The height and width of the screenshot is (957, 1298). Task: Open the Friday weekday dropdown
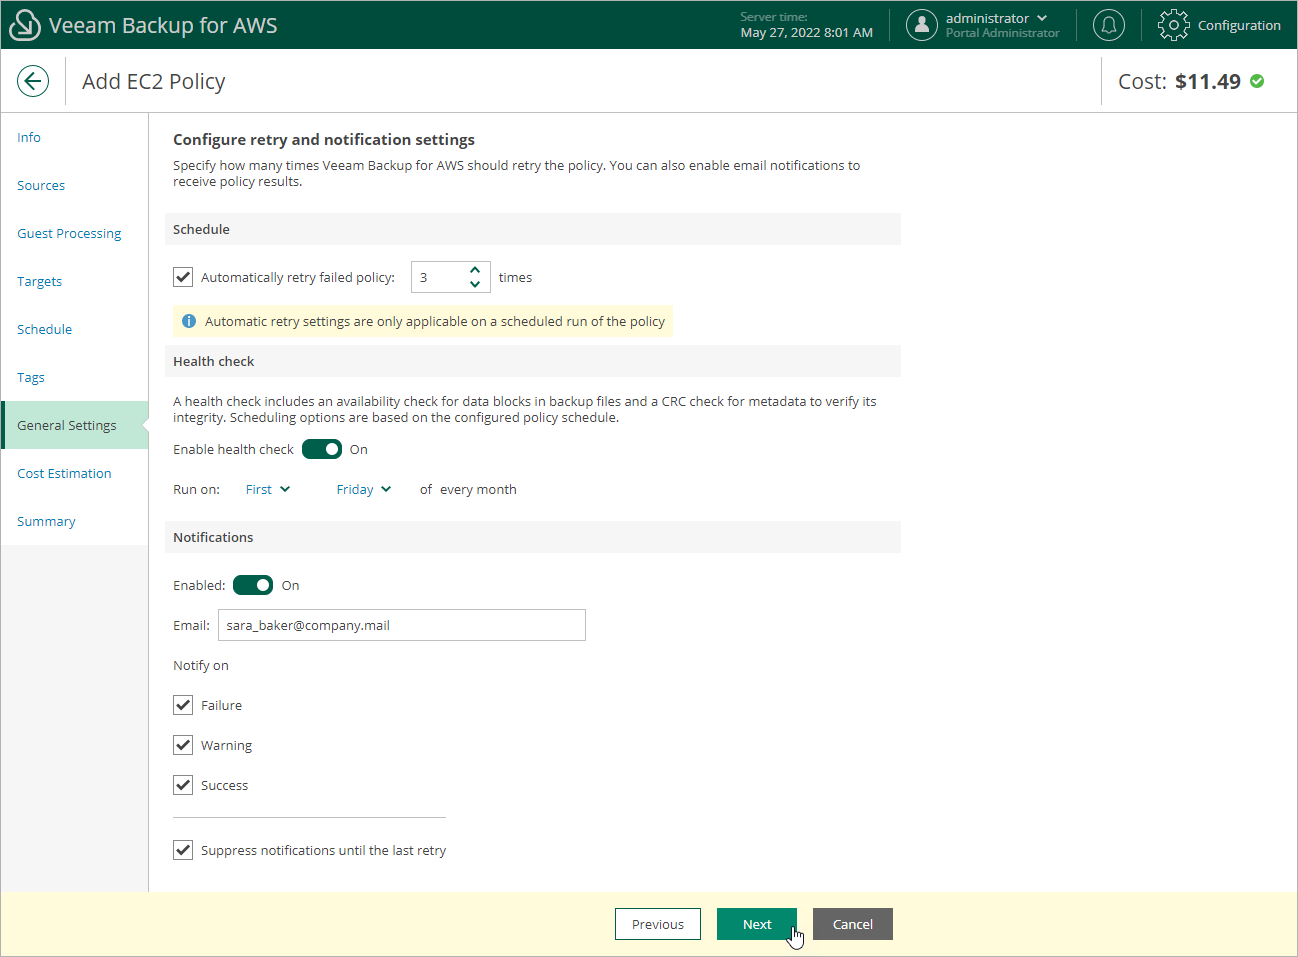point(361,489)
